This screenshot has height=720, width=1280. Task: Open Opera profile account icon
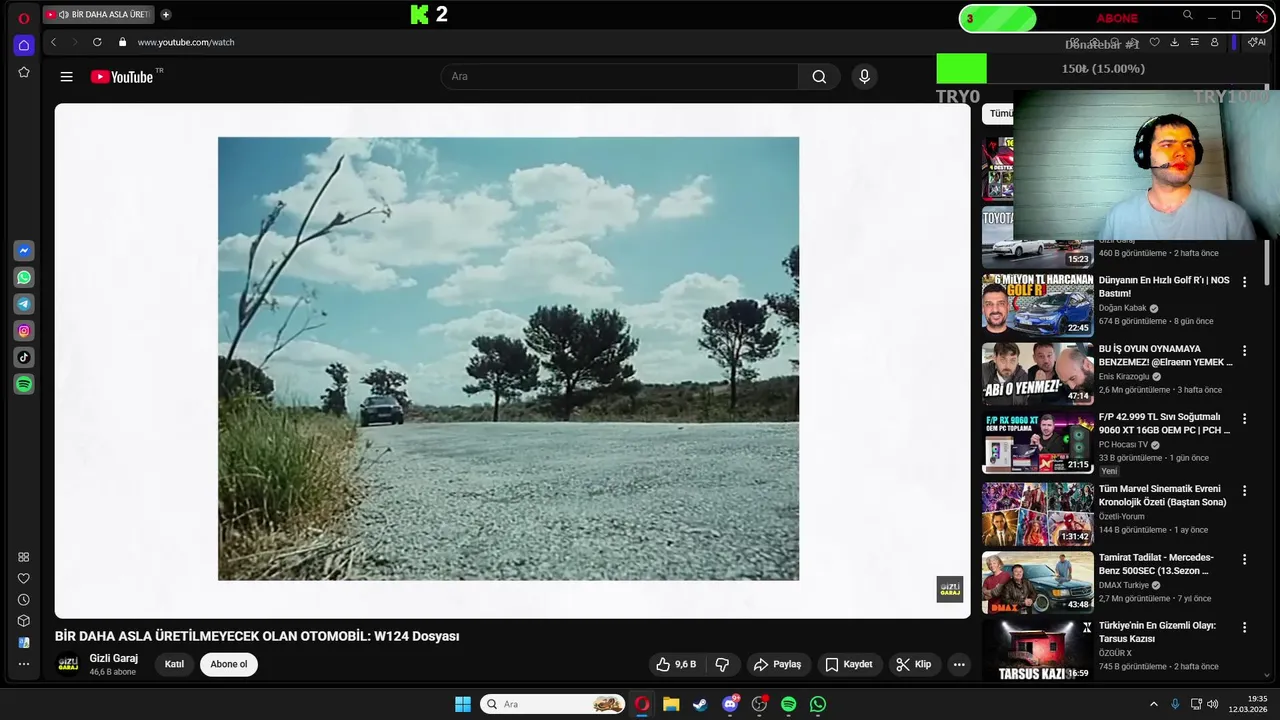click(x=1215, y=42)
